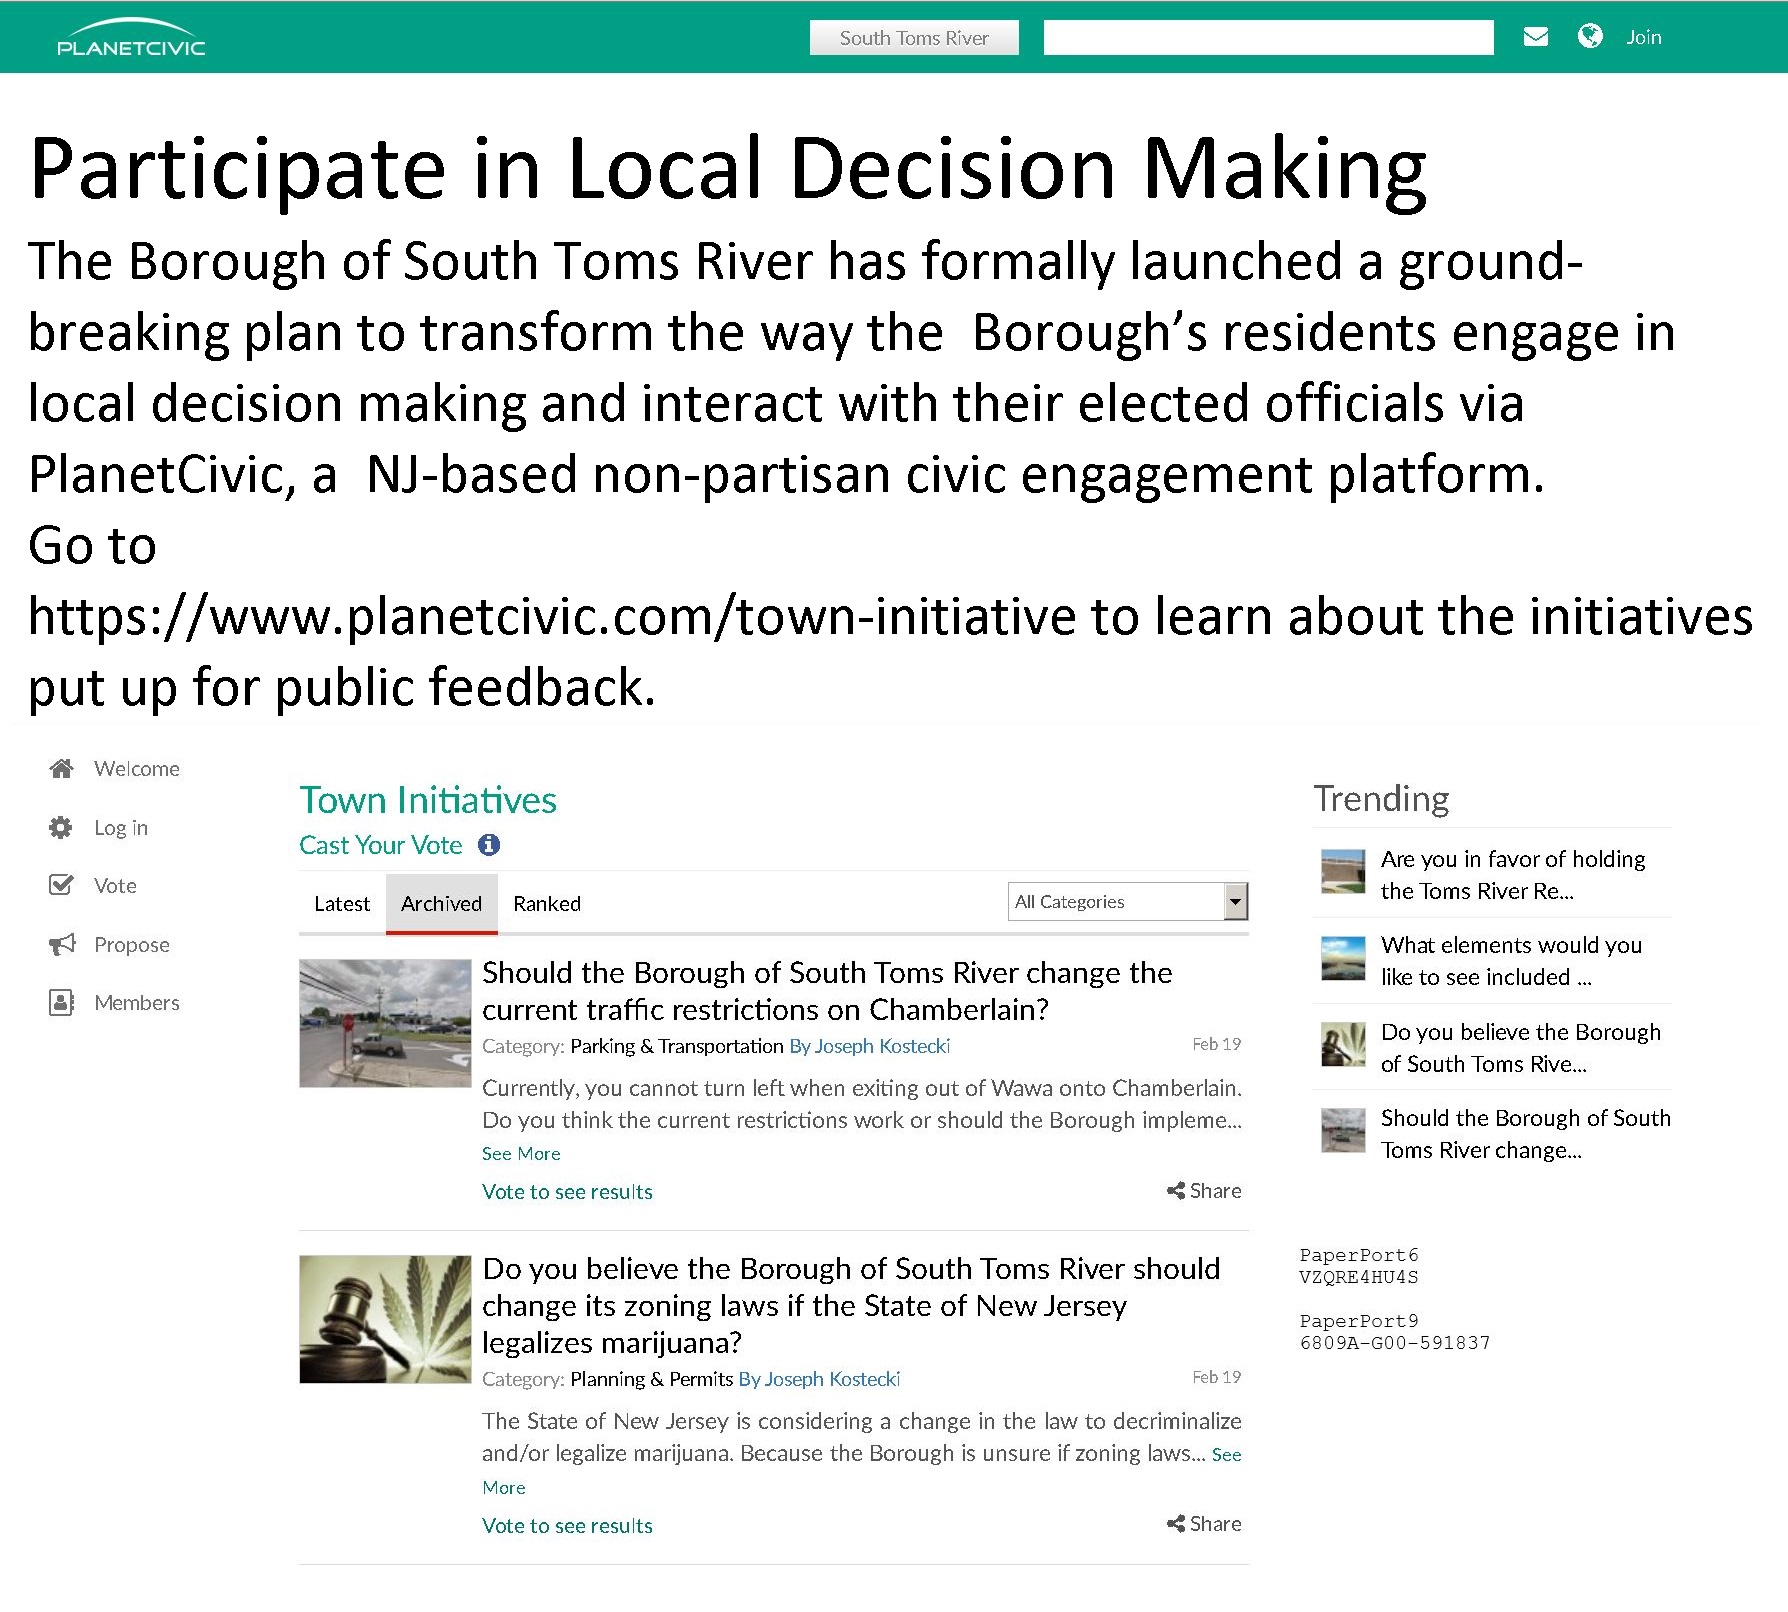Open trending 'Should the Borough of South'

click(1526, 1134)
